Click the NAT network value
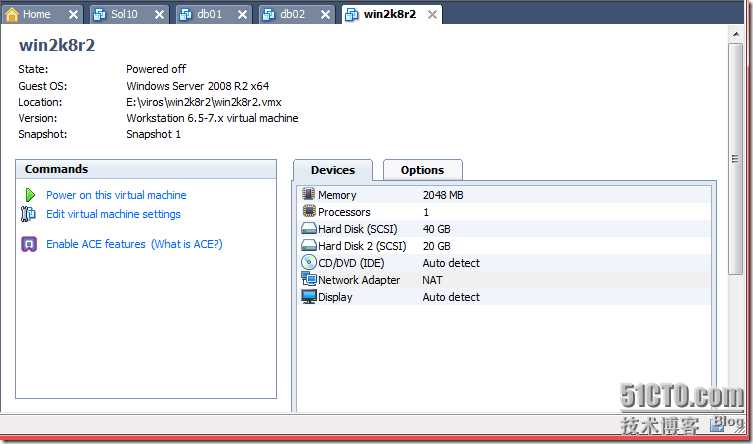 pos(432,280)
